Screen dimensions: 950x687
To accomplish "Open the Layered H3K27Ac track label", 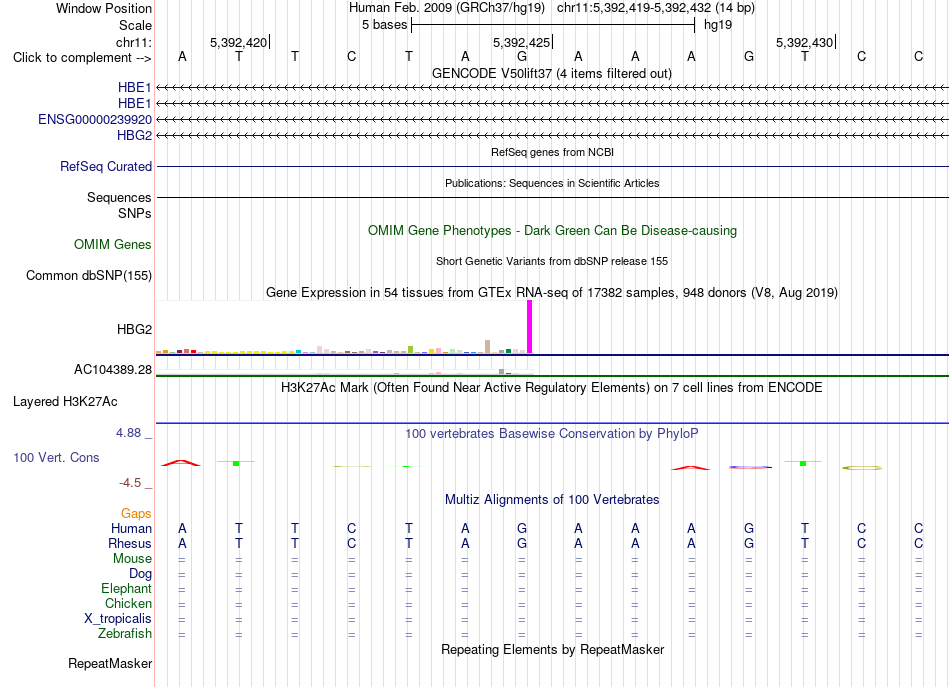I will (x=65, y=402).
